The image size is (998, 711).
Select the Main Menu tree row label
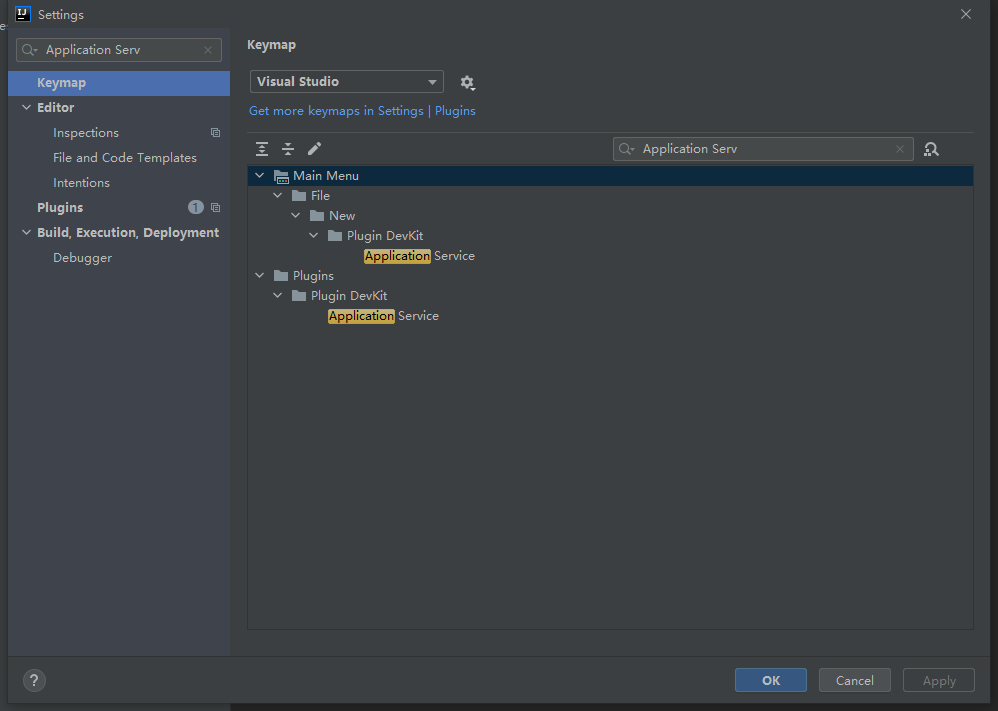click(326, 176)
